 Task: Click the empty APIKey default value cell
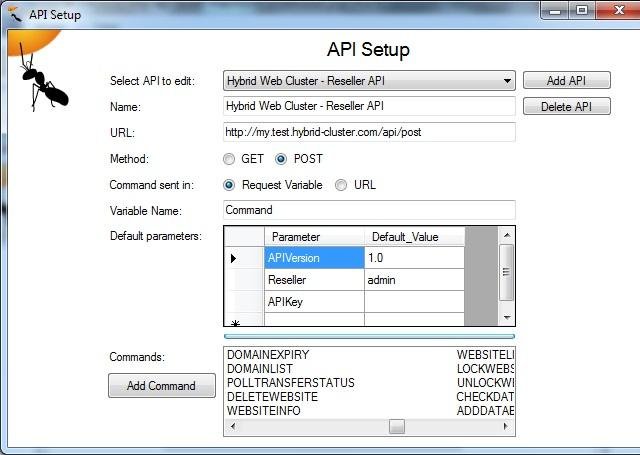coord(414,302)
